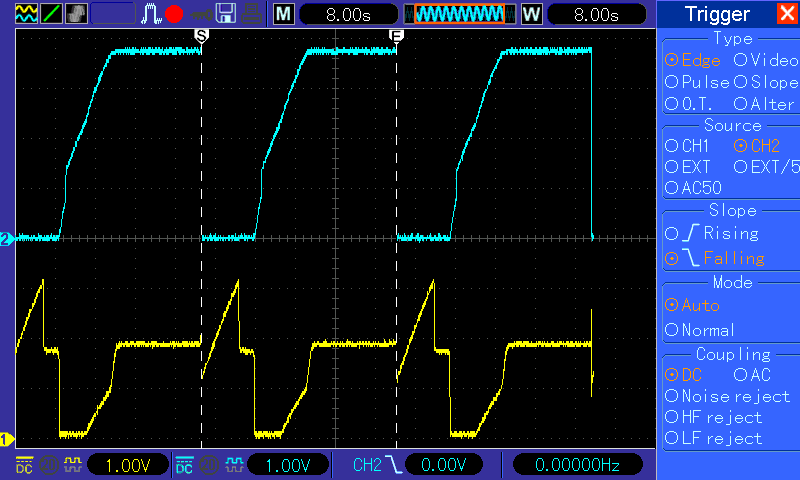Click the green diagonal line icon
800x480 pixels.
click(x=52, y=14)
